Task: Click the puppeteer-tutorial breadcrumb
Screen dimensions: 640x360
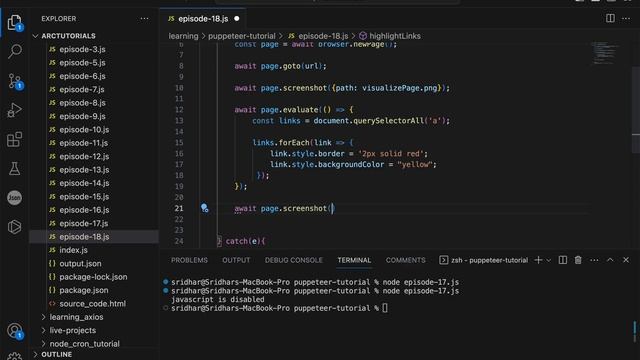Action: pyautogui.click(x=242, y=36)
